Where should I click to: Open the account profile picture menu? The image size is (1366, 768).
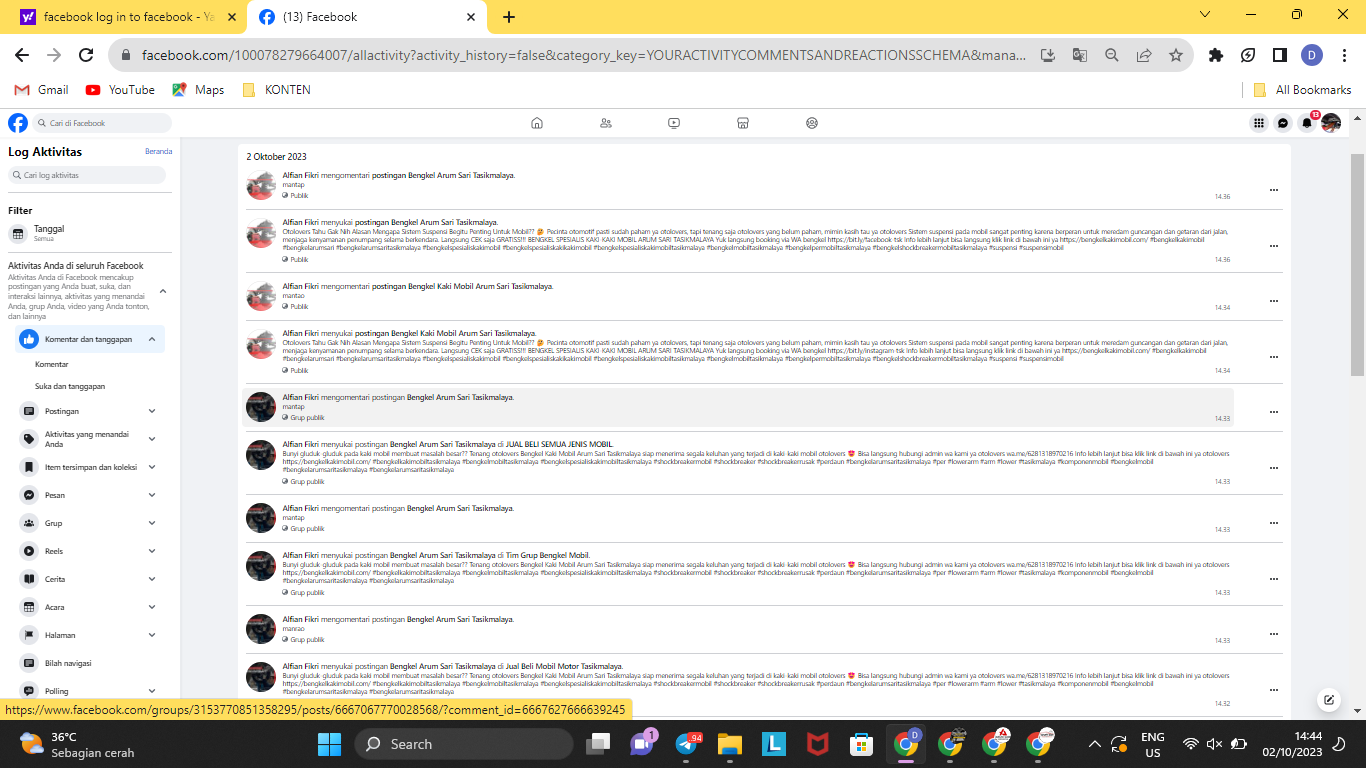point(1331,123)
